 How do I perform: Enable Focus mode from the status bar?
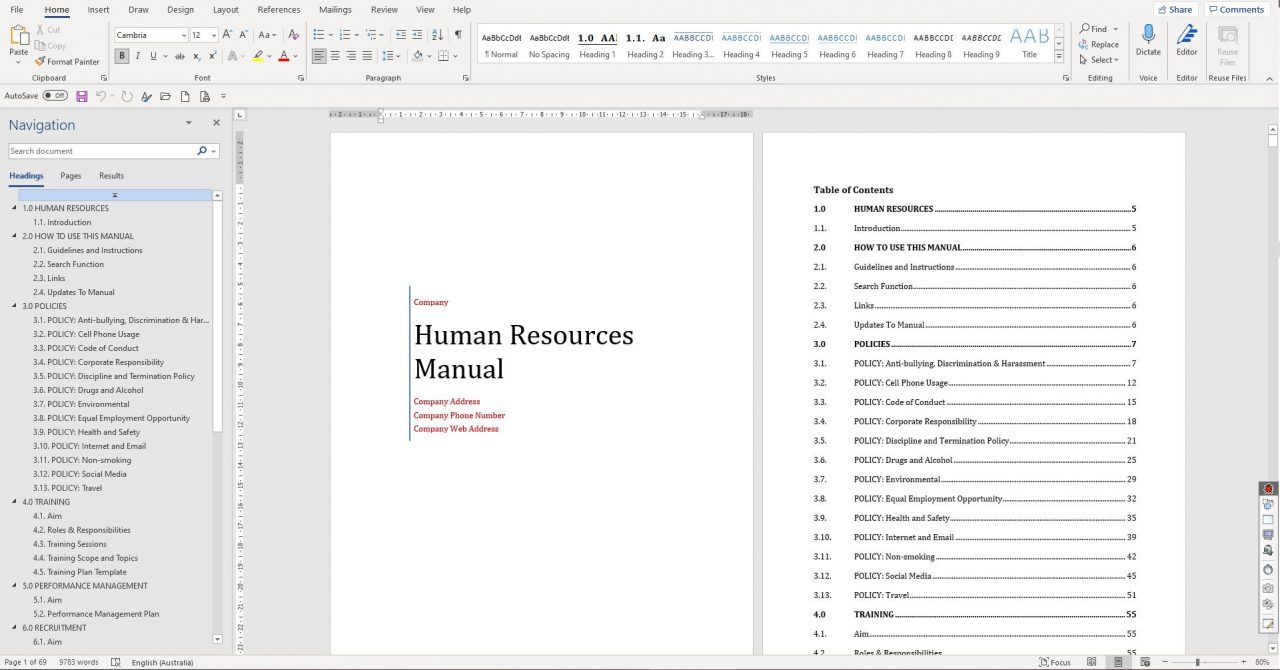click(1055, 662)
